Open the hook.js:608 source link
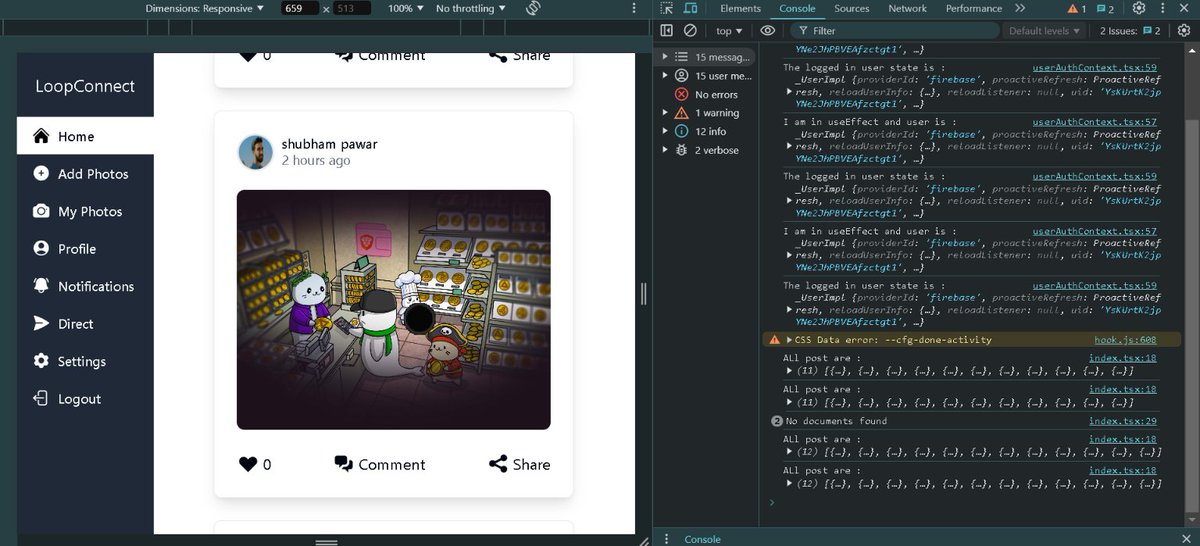 tap(1125, 340)
